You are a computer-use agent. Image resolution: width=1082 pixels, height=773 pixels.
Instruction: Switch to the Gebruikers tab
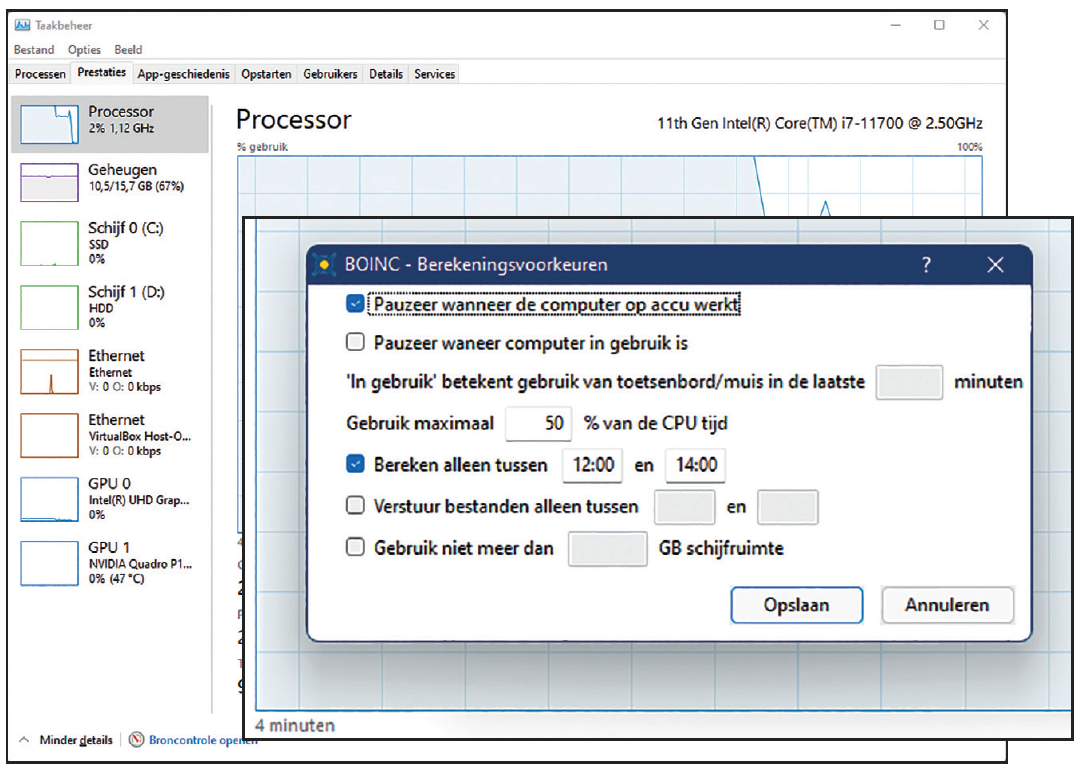pos(331,74)
